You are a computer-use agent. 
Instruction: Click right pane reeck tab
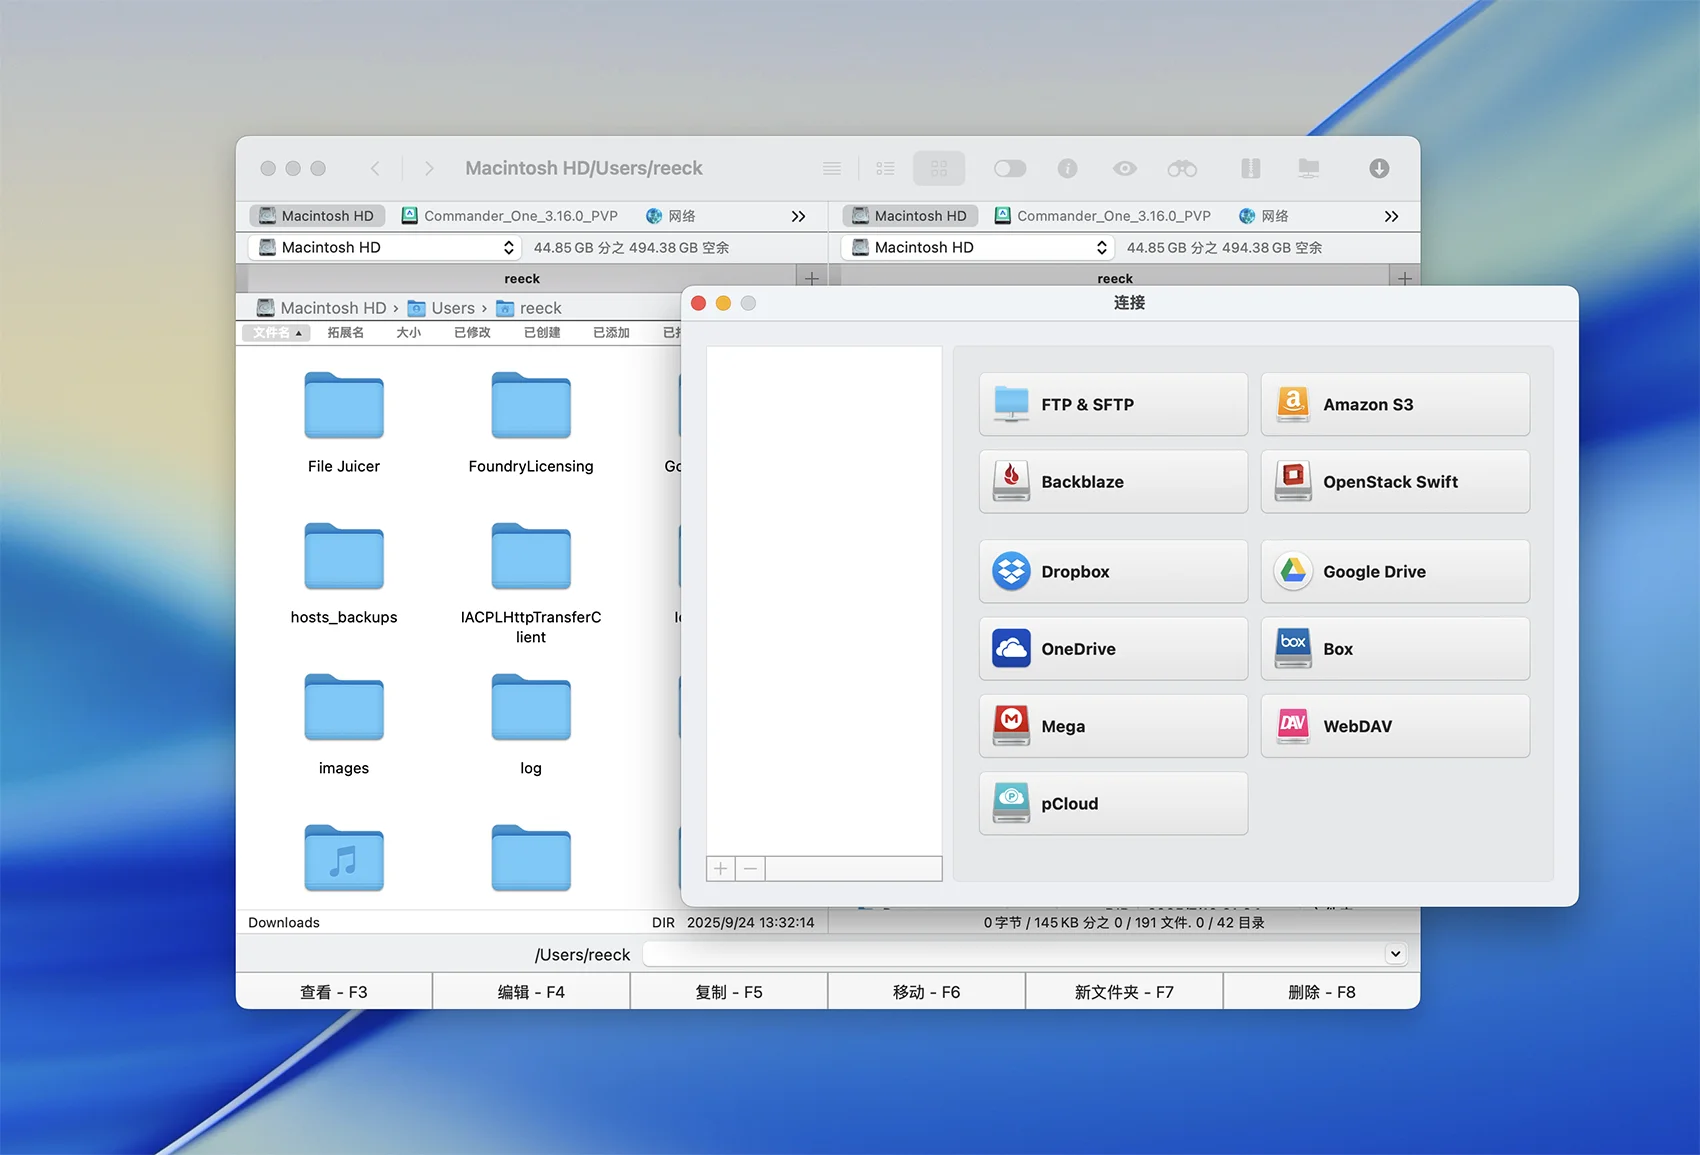pyautogui.click(x=1115, y=278)
